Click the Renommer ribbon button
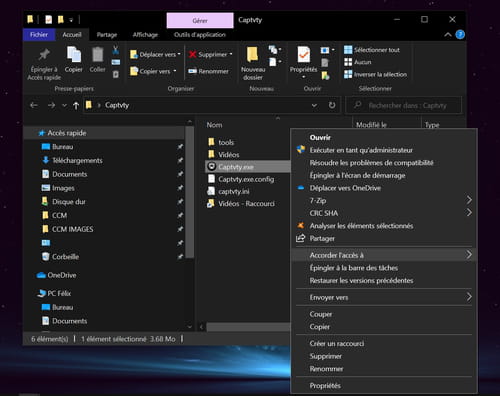Image resolution: width=500 pixels, height=396 pixels. coord(208,71)
